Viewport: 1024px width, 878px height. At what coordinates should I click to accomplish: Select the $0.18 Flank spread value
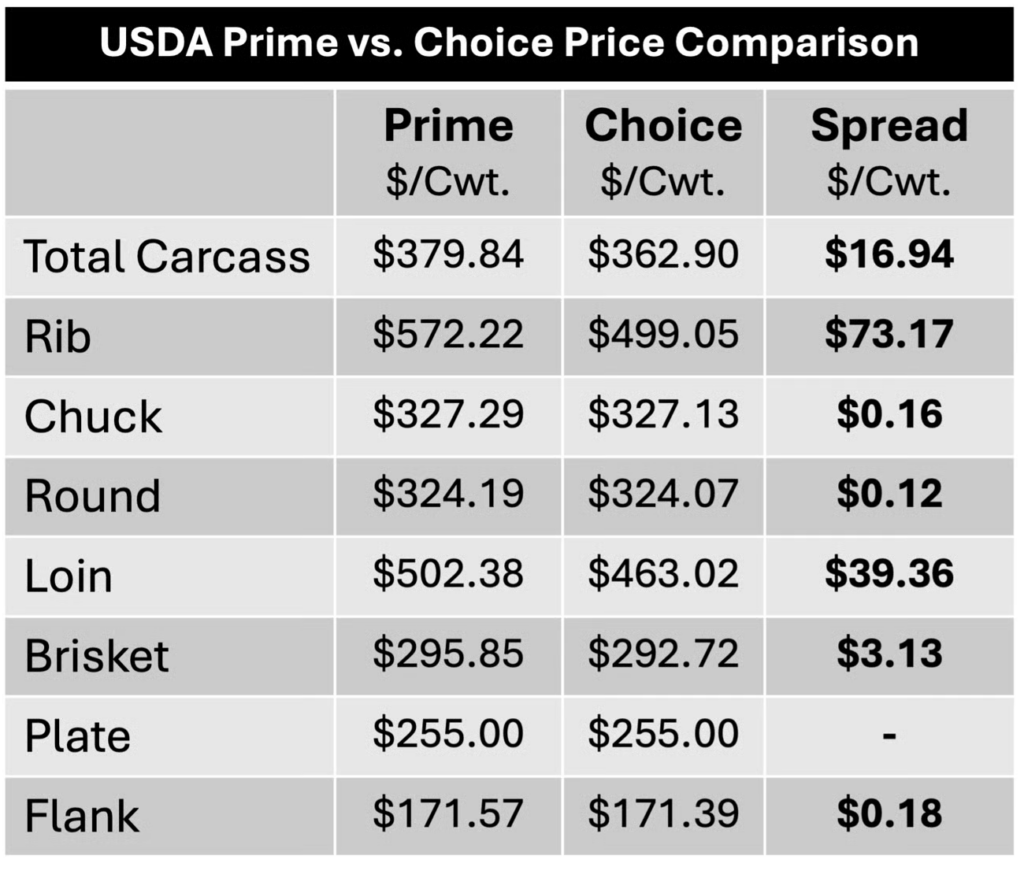coord(889,814)
